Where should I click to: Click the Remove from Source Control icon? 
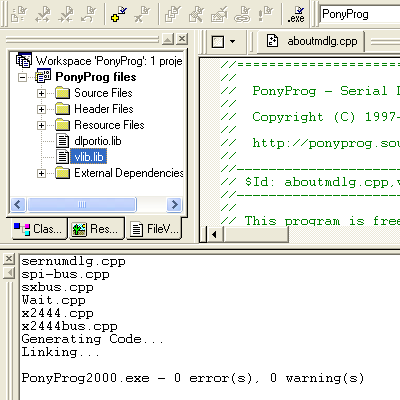pyautogui.click(x=142, y=14)
